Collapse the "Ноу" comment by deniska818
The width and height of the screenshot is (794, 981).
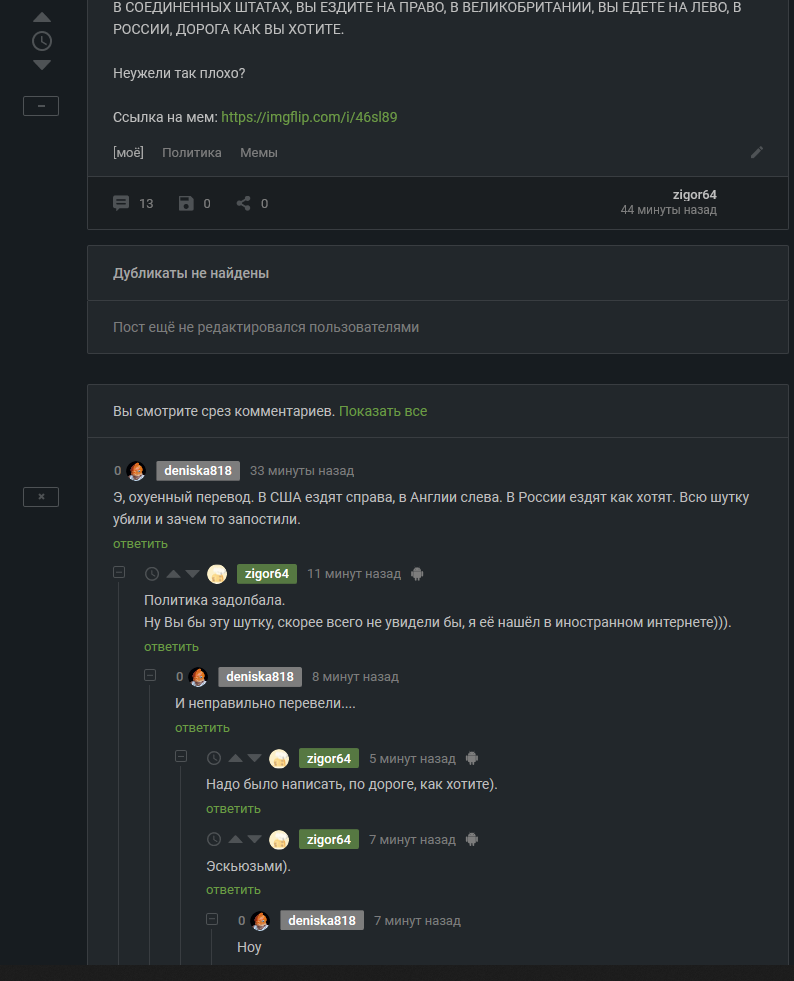point(212,920)
